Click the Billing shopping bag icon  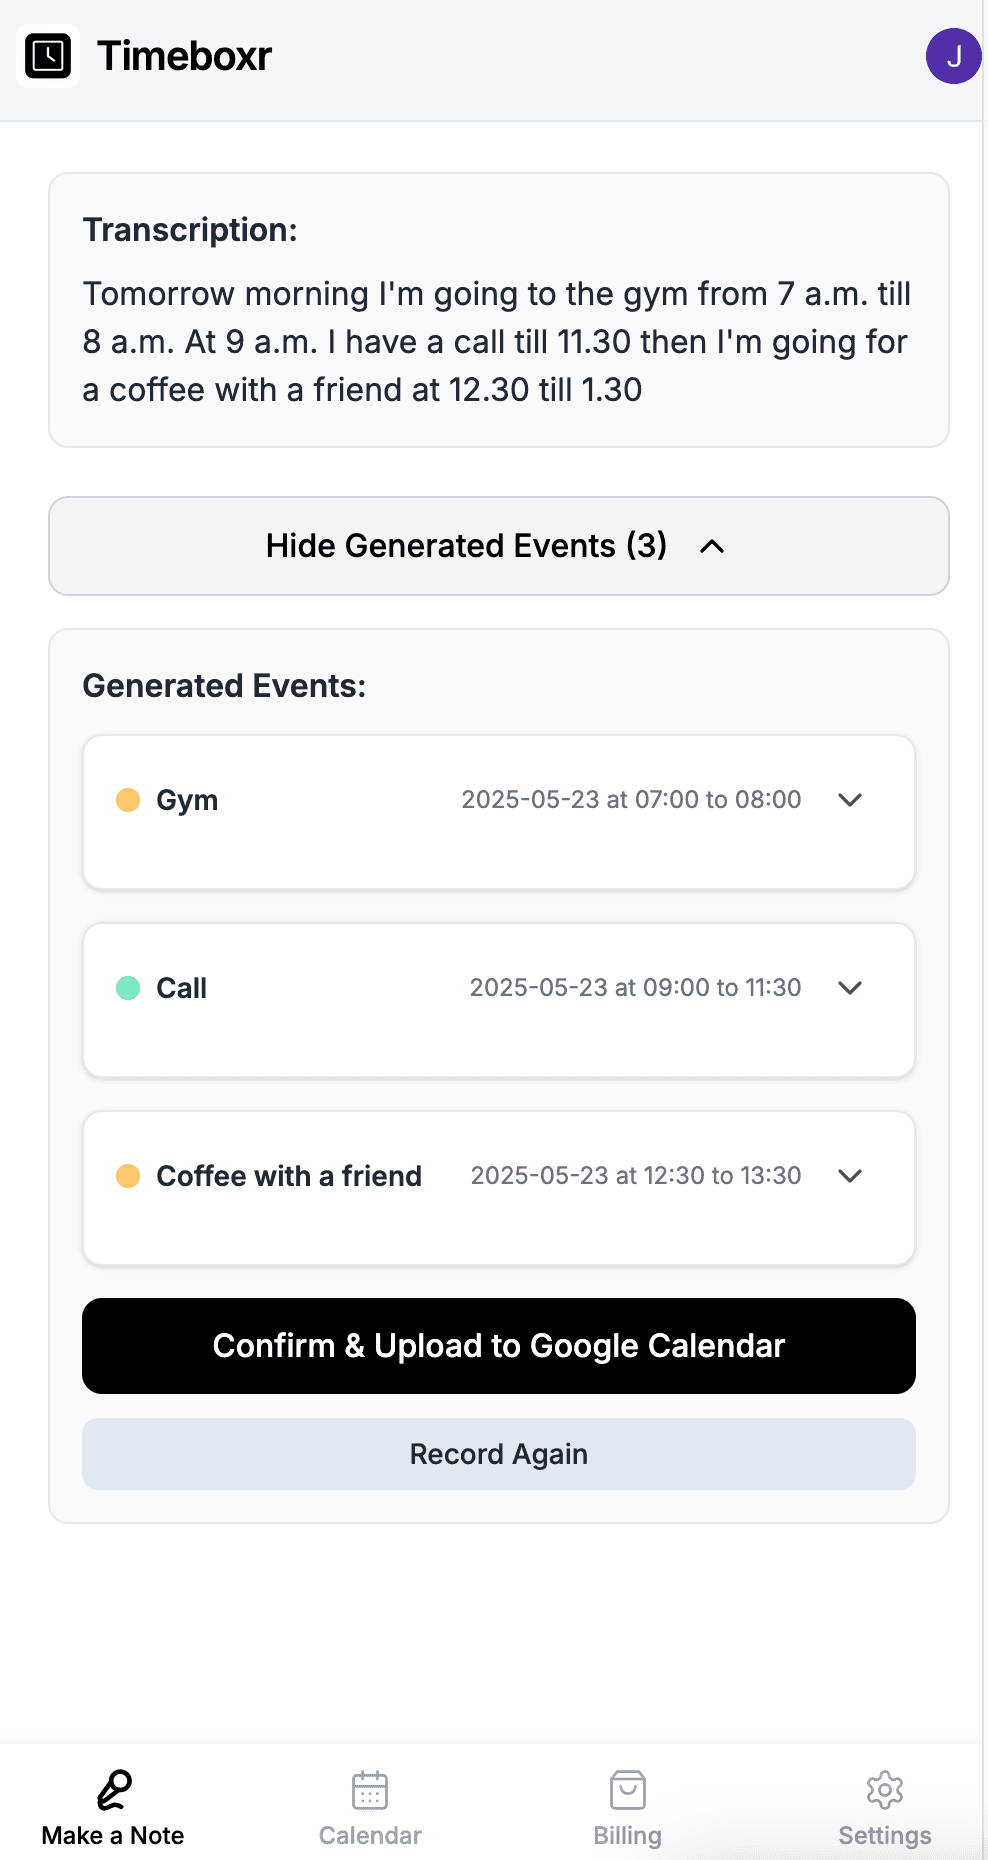[x=628, y=1790]
